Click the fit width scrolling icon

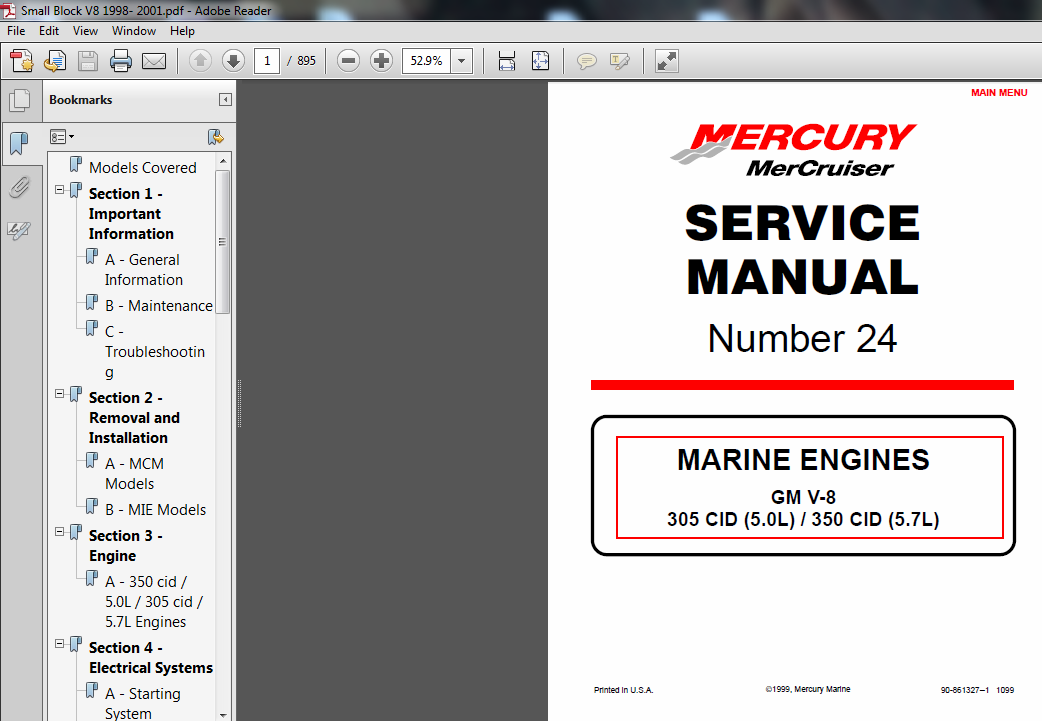tap(507, 61)
